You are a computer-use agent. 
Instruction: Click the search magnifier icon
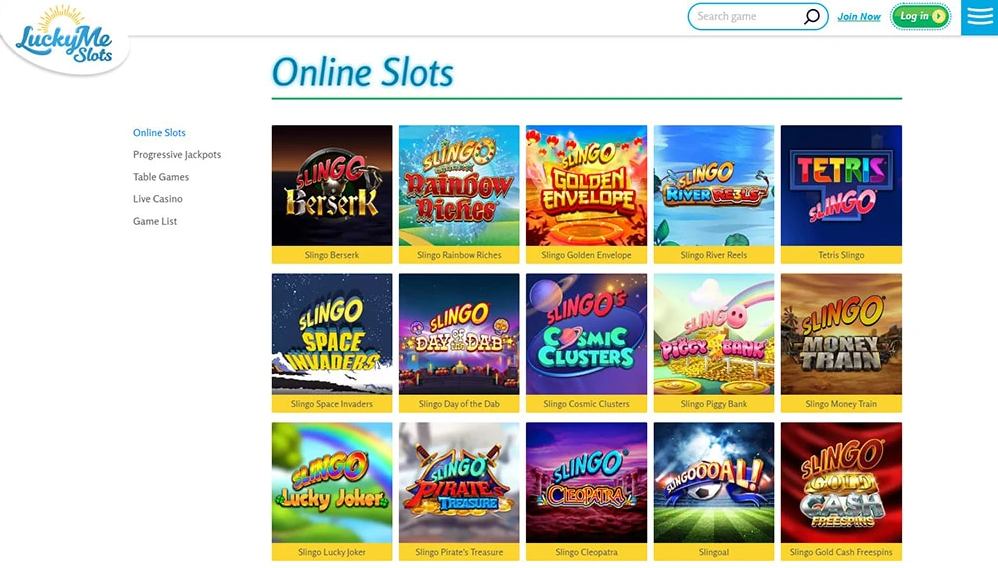[812, 17]
